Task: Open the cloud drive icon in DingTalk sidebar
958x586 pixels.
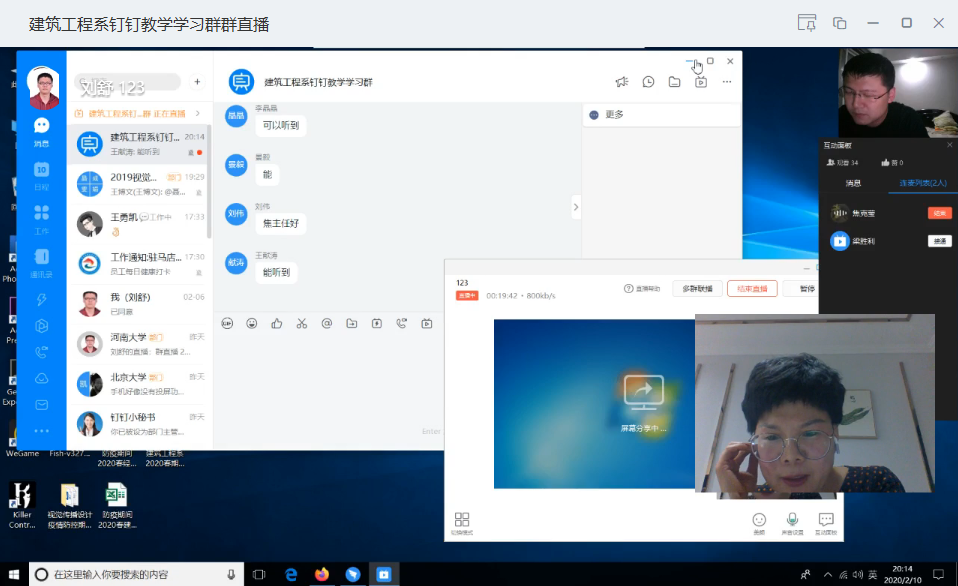Action: 42,378
